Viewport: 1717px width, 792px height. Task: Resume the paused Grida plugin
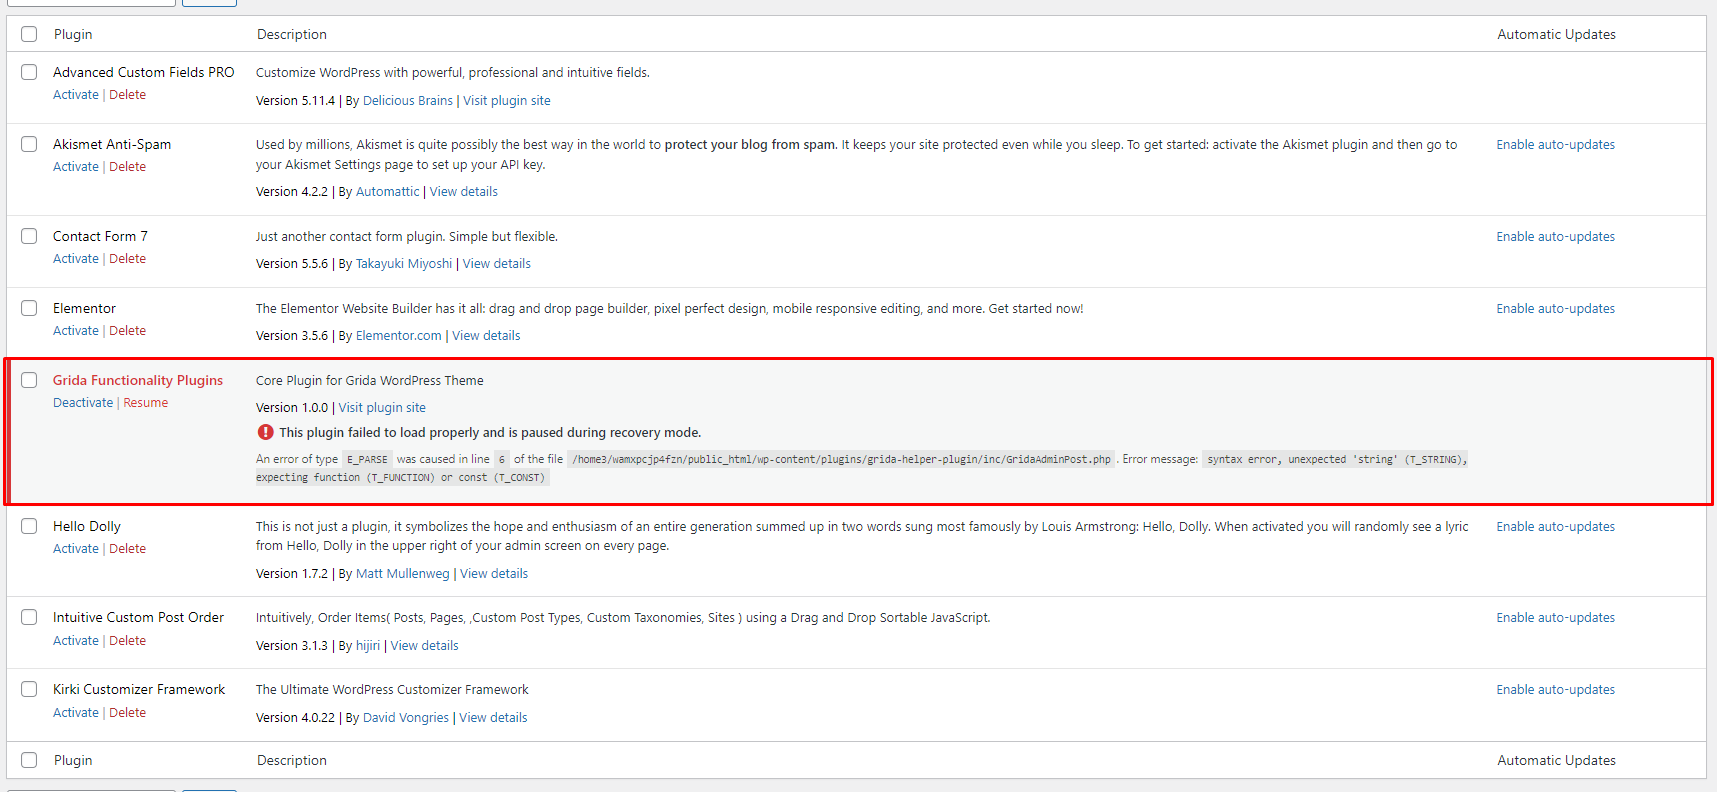(x=146, y=403)
